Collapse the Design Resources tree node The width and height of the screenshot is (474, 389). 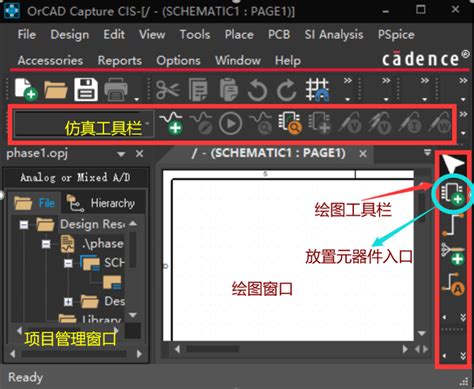[x=24, y=225]
